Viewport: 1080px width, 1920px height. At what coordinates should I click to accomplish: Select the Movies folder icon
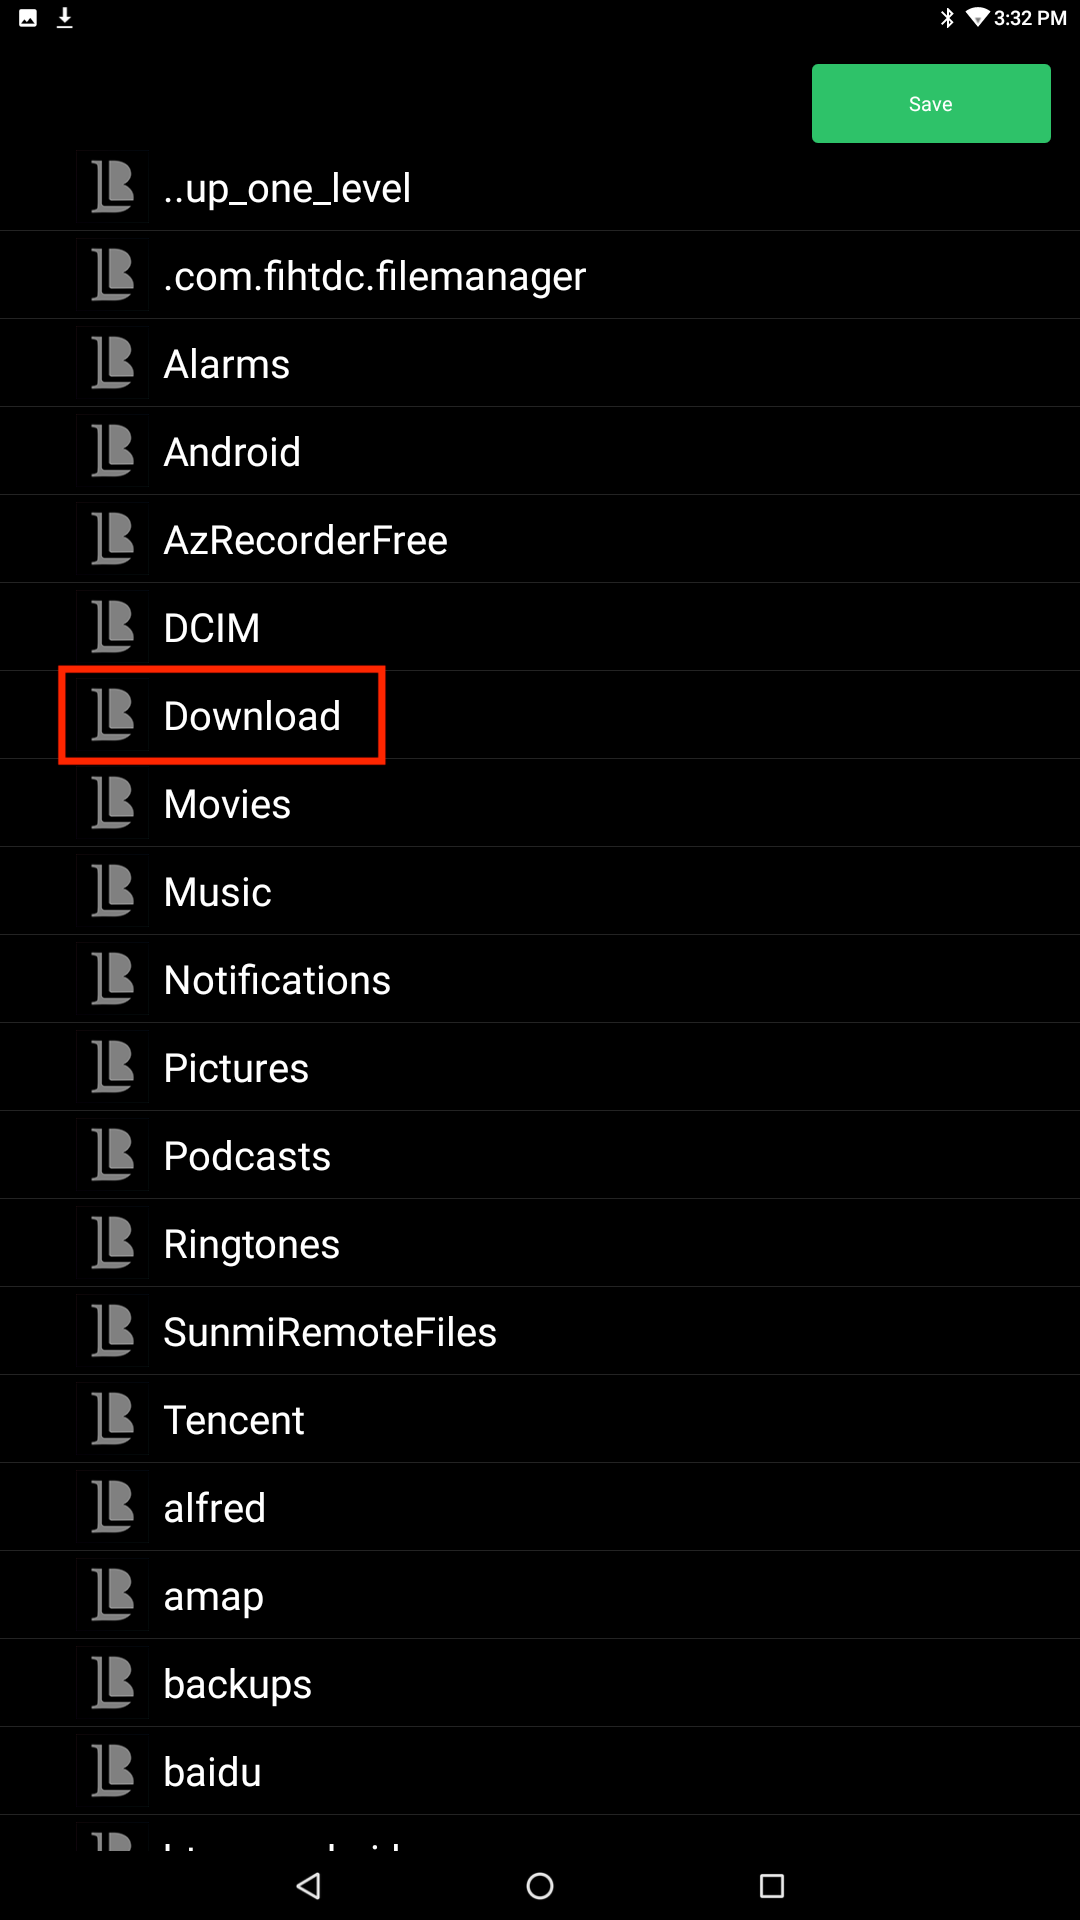[112, 803]
